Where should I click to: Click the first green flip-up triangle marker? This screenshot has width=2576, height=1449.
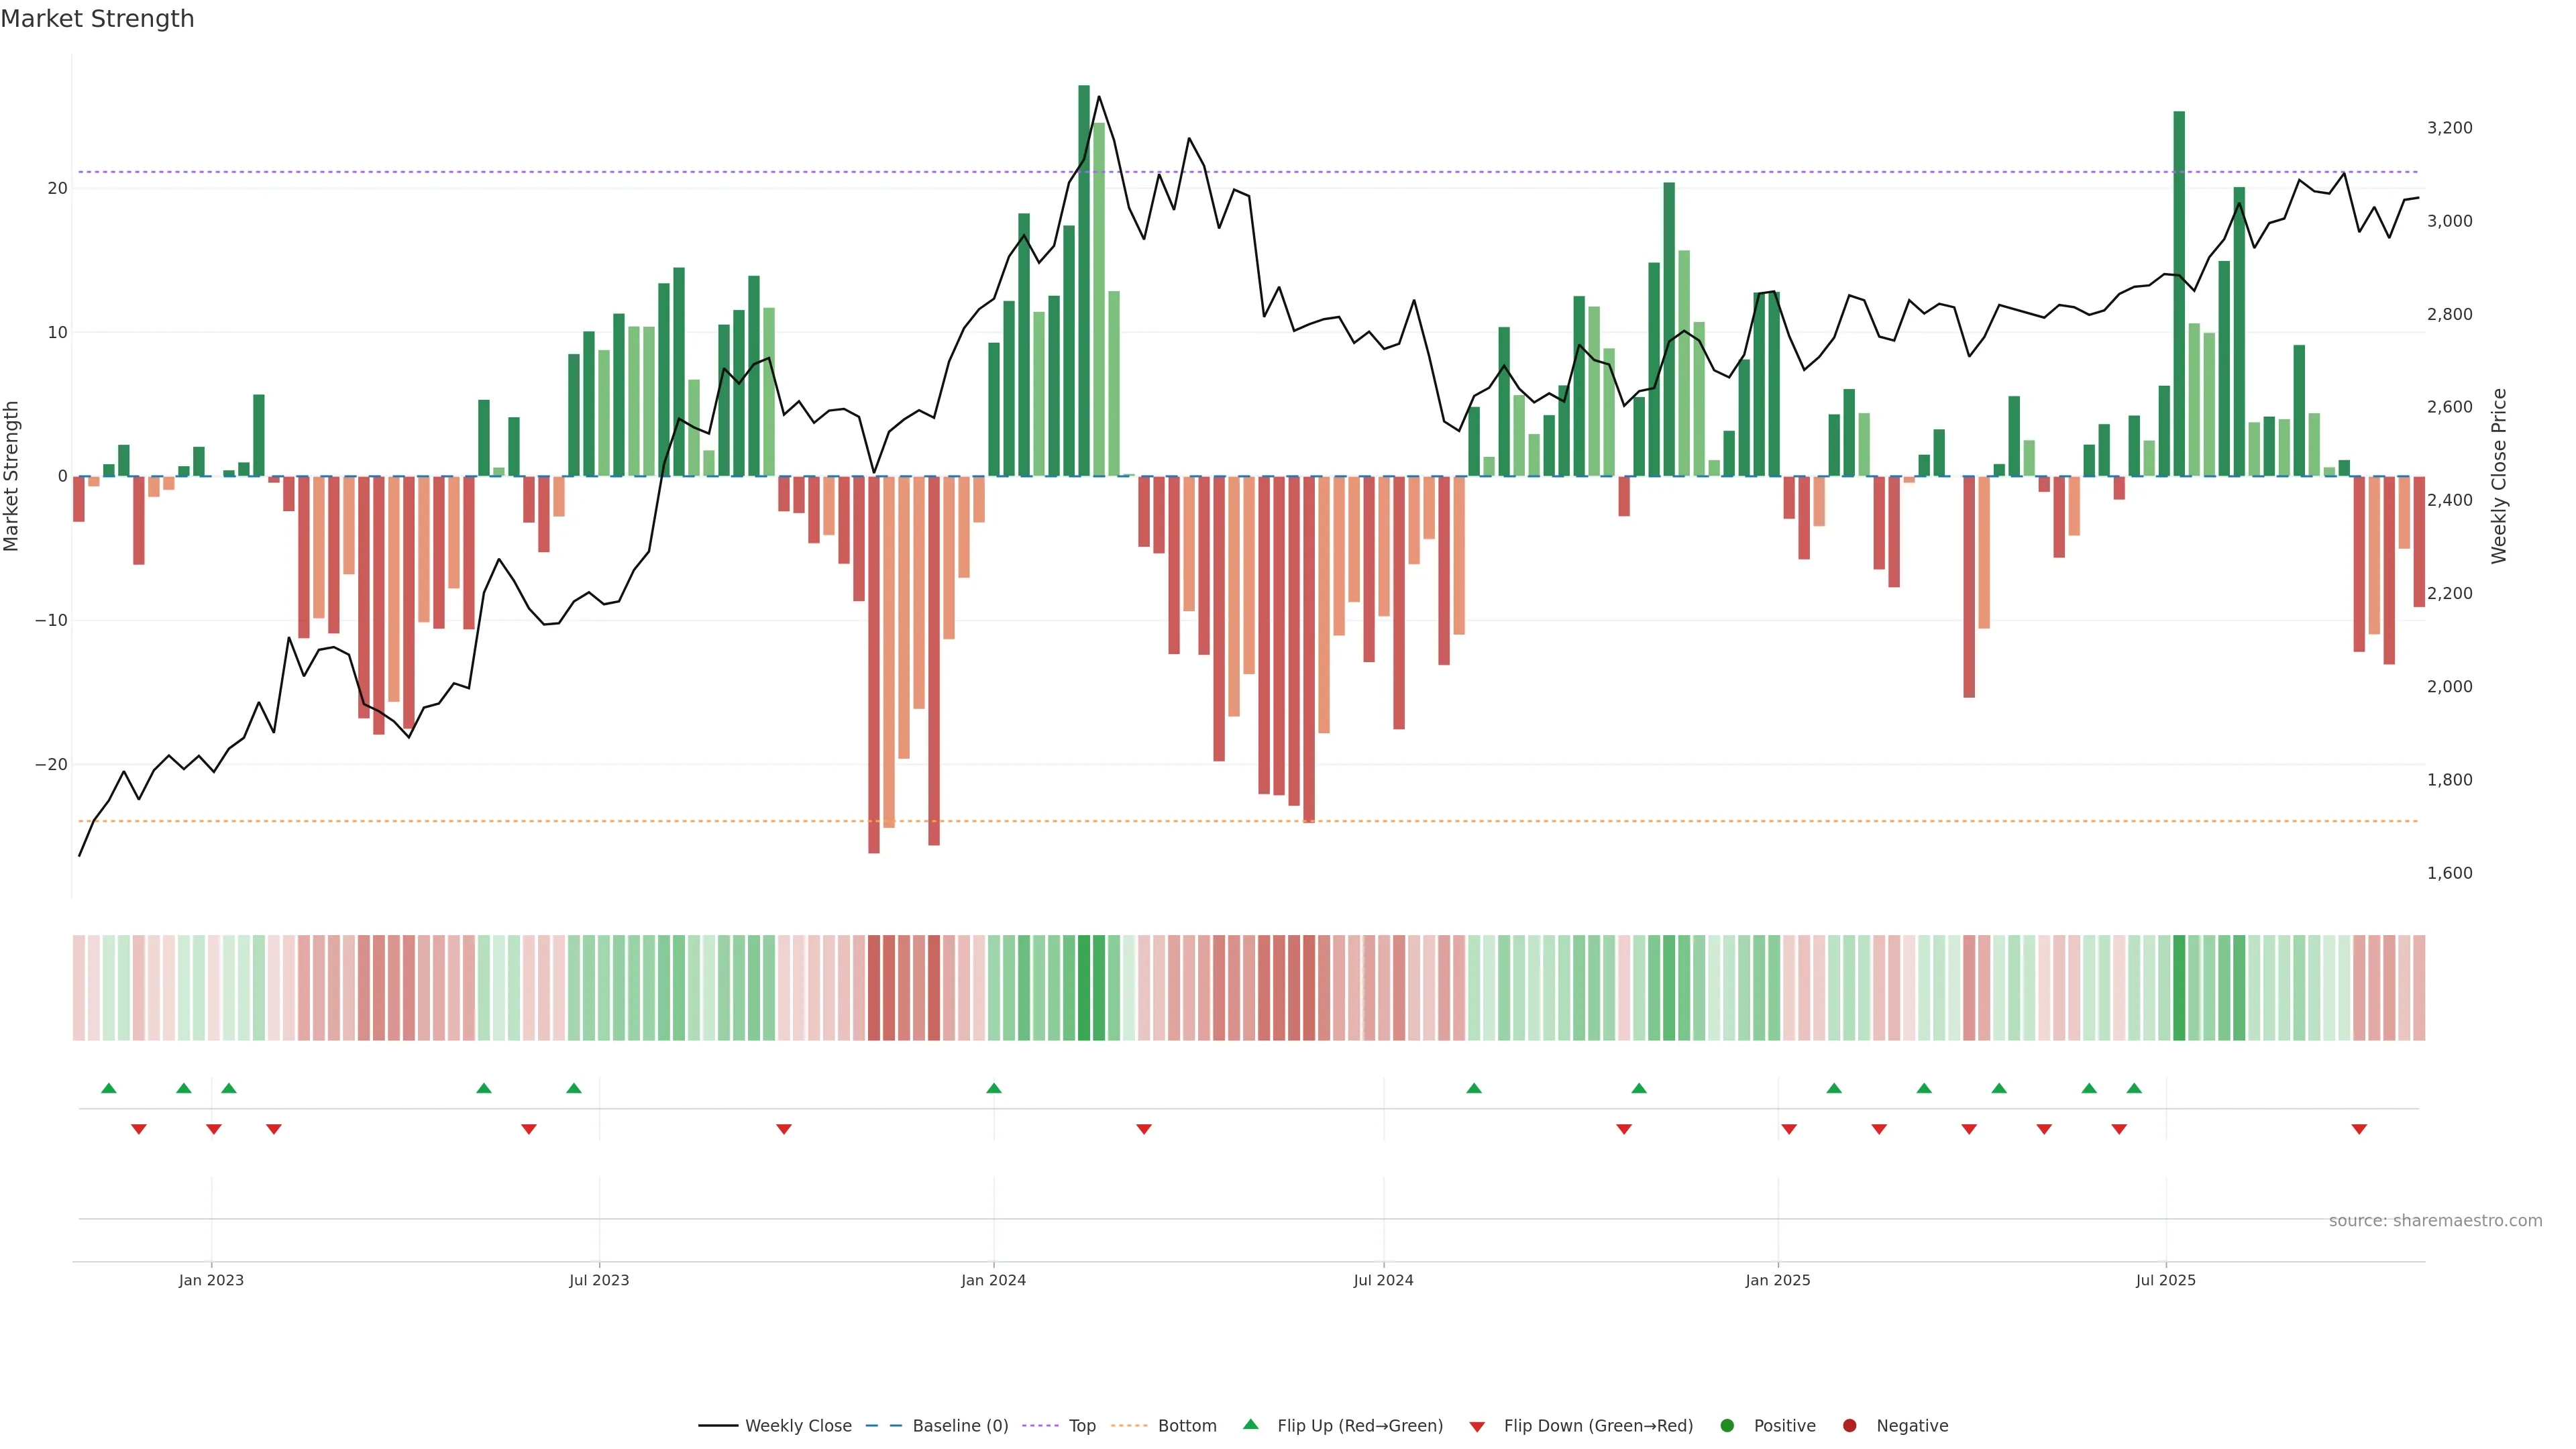[109, 1088]
